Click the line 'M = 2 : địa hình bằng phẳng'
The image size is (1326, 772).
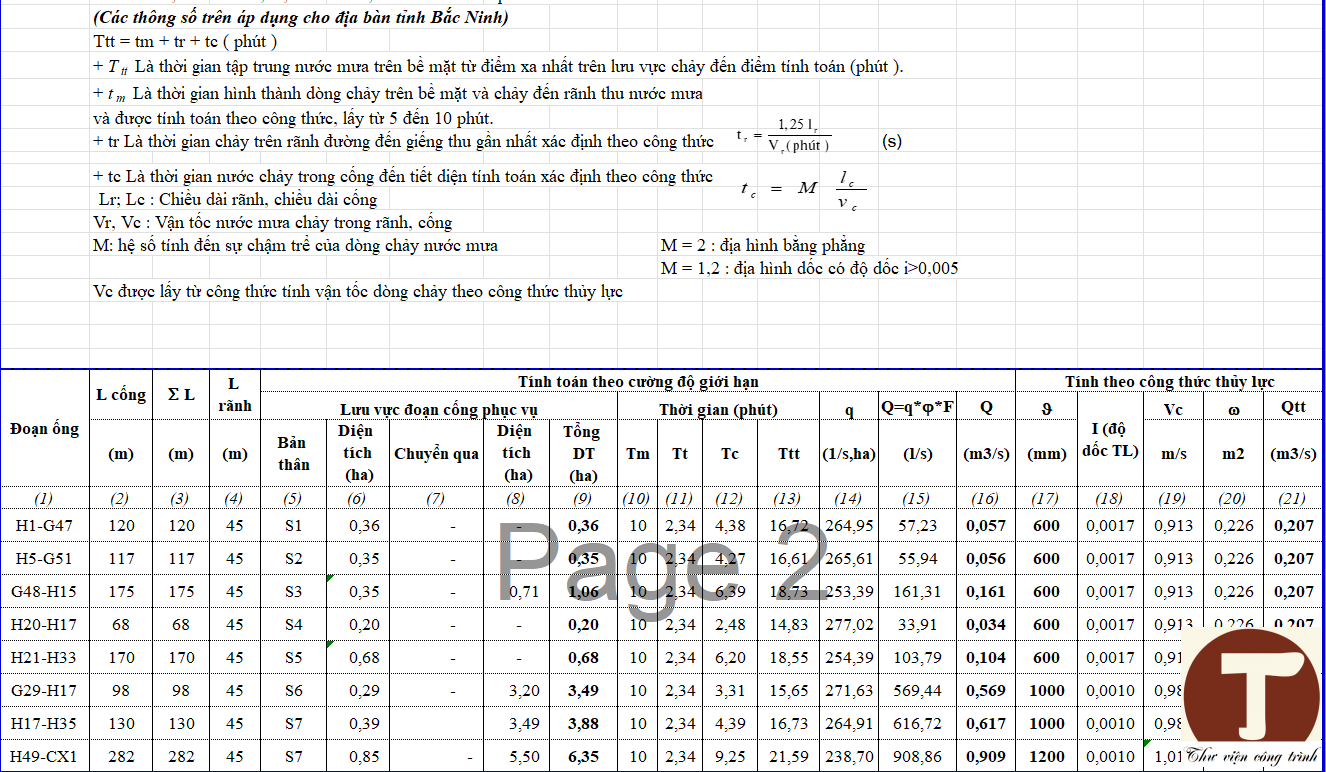tap(763, 245)
